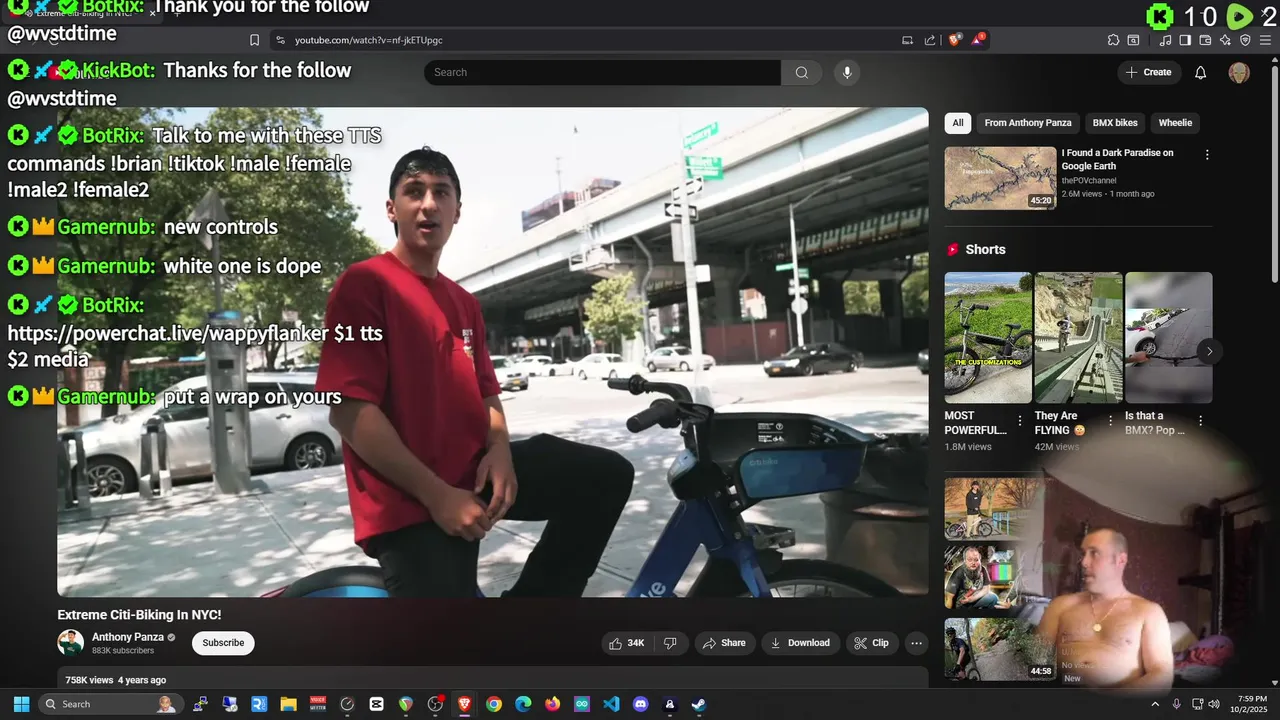Like the video showing 34K likes
Screen dimensions: 1280x720
pos(627,643)
